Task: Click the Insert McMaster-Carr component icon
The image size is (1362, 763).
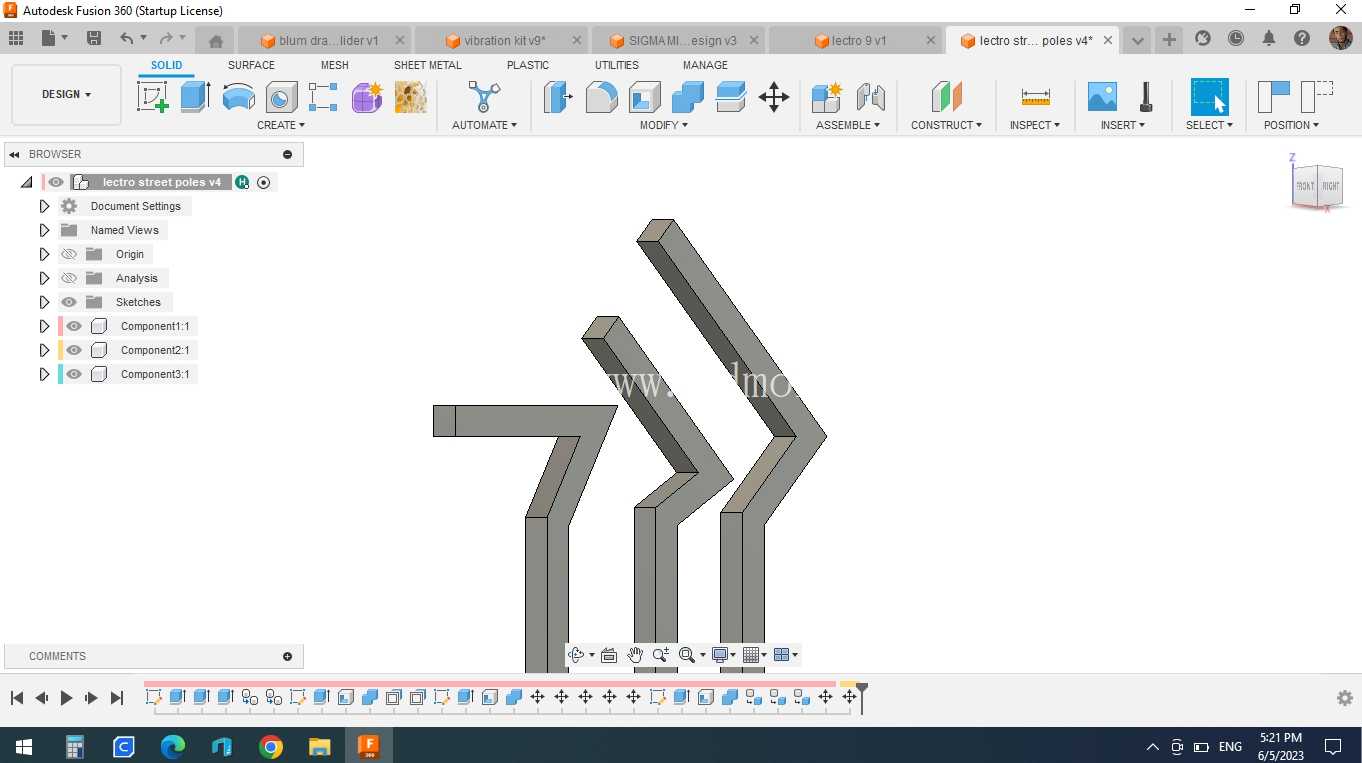Action: (x=1146, y=97)
